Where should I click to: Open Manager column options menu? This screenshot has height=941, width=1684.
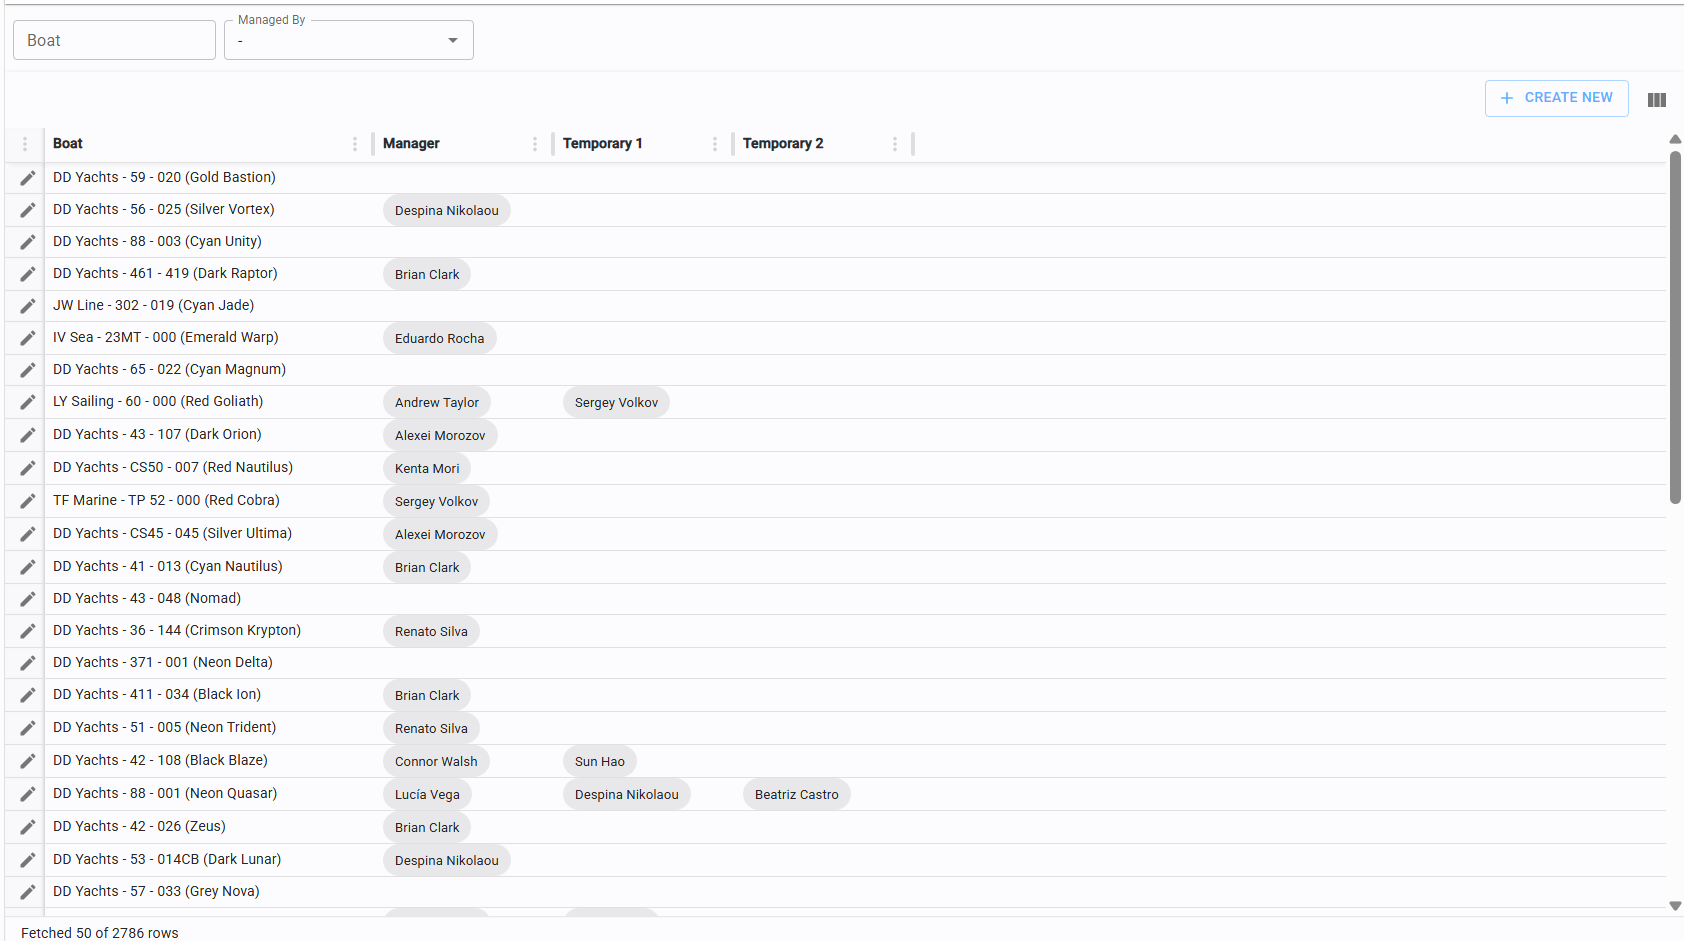[535, 144]
